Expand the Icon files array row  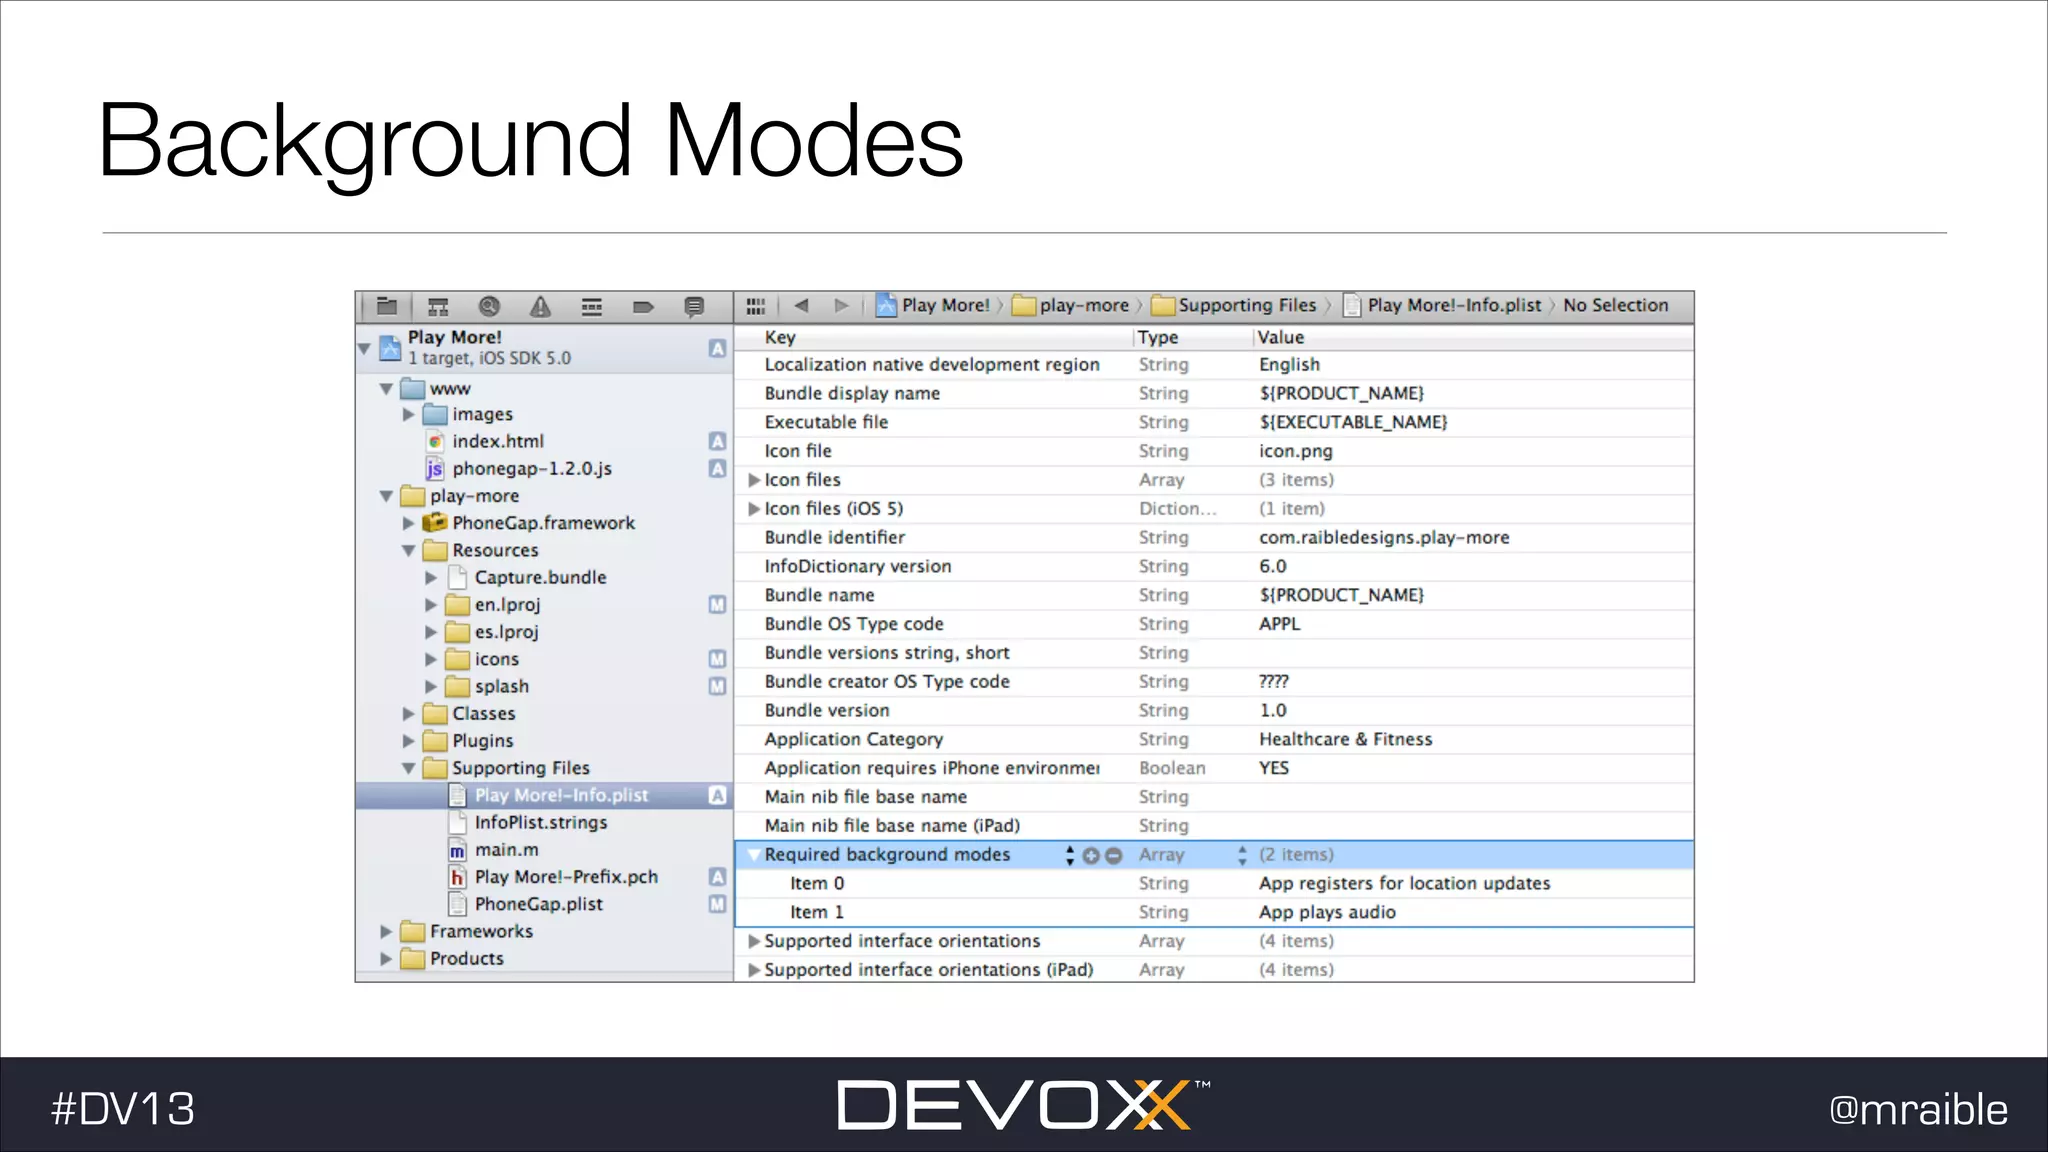tap(754, 480)
